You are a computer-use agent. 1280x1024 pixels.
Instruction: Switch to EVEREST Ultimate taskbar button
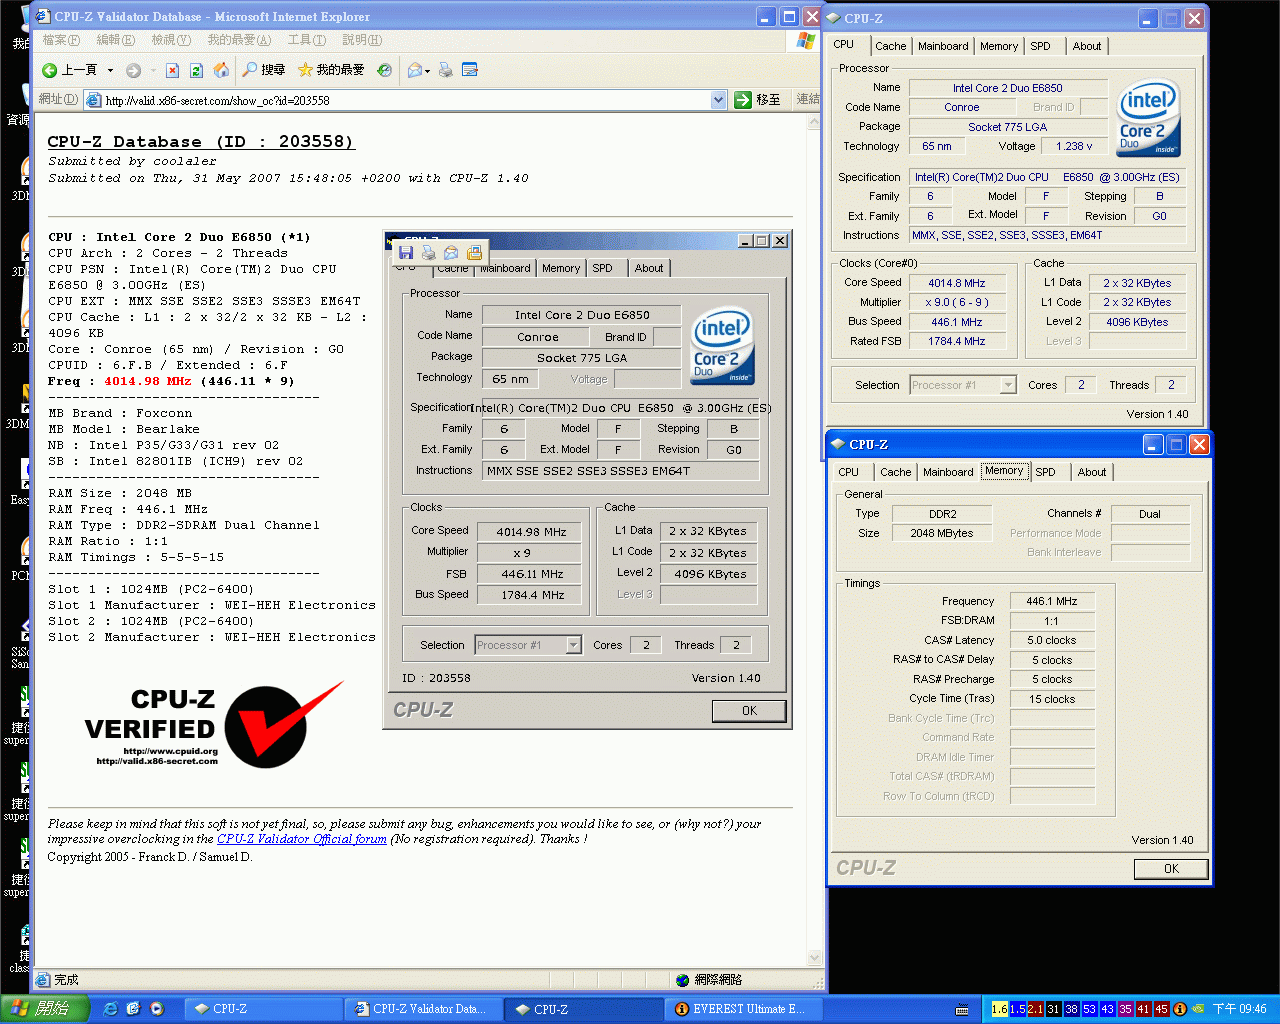click(744, 1009)
